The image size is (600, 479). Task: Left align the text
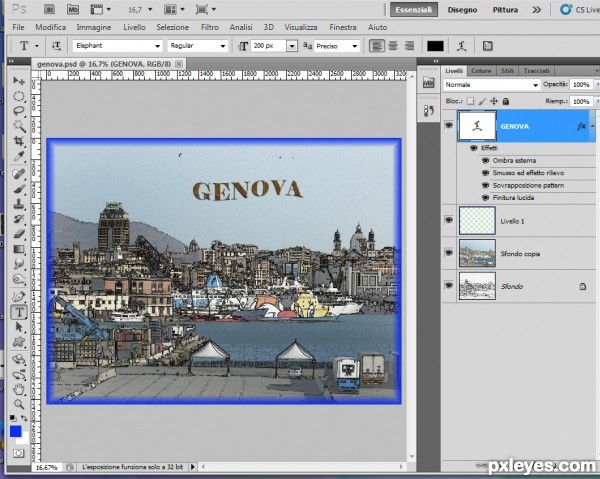tap(377, 46)
